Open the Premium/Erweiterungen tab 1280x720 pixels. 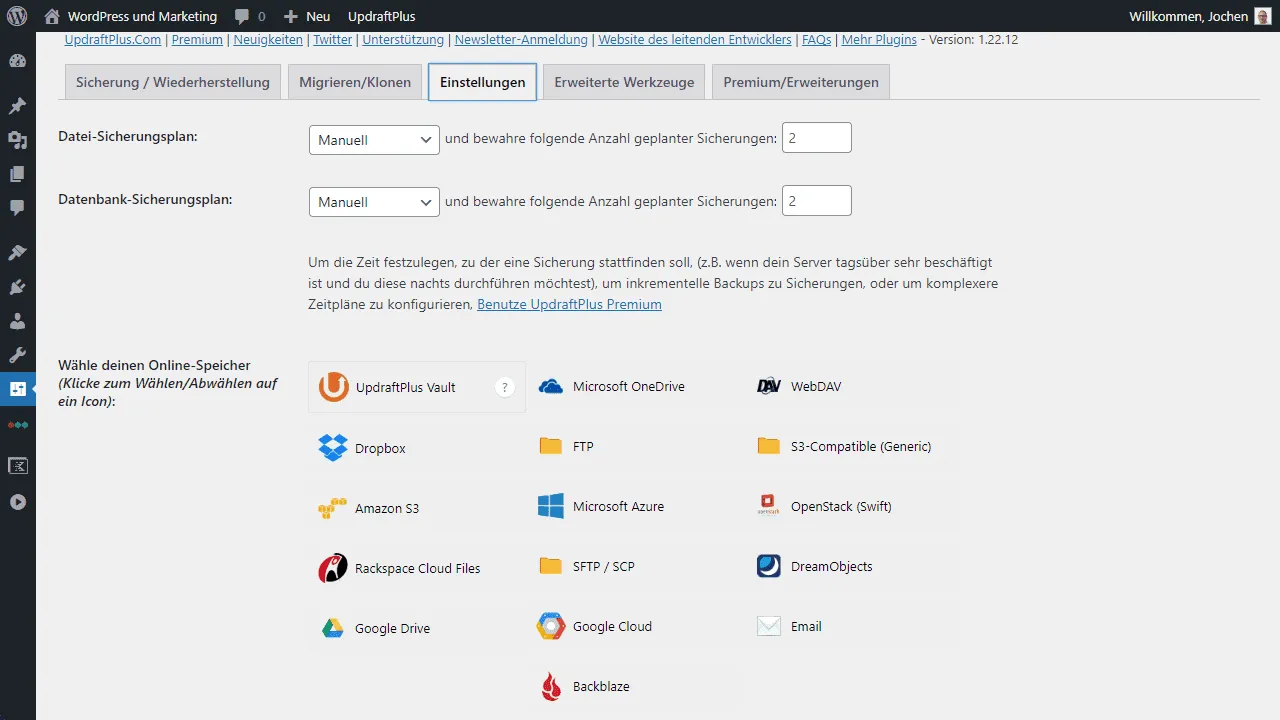pyautogui.click(x=801, y=82)
